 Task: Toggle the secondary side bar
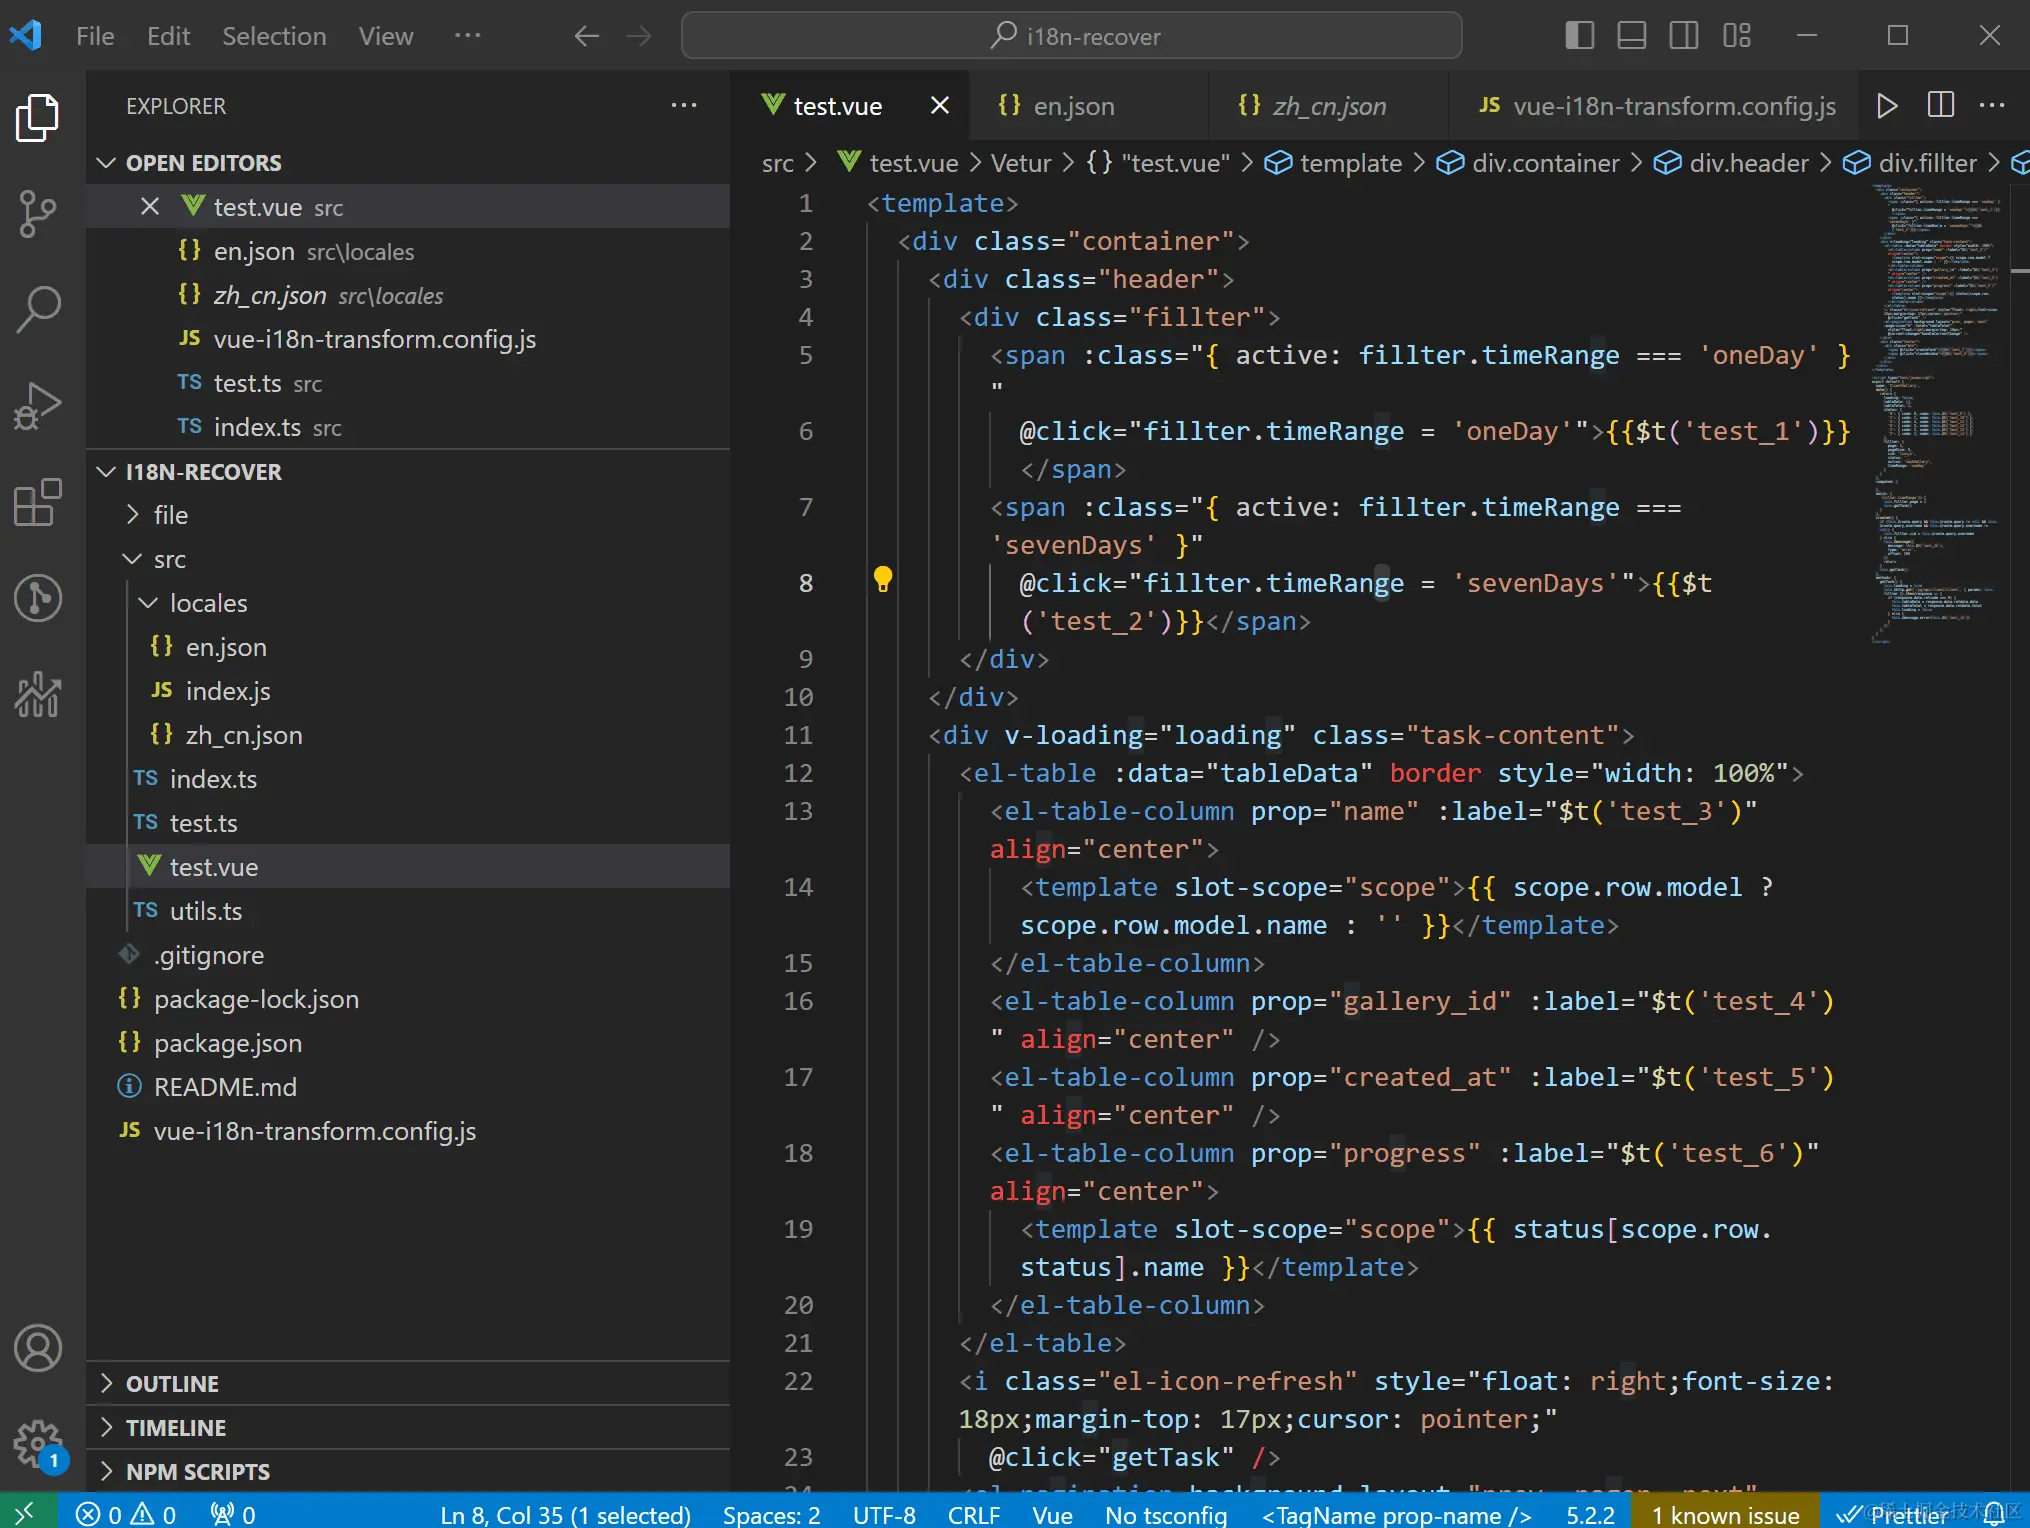coord(1684,36)
